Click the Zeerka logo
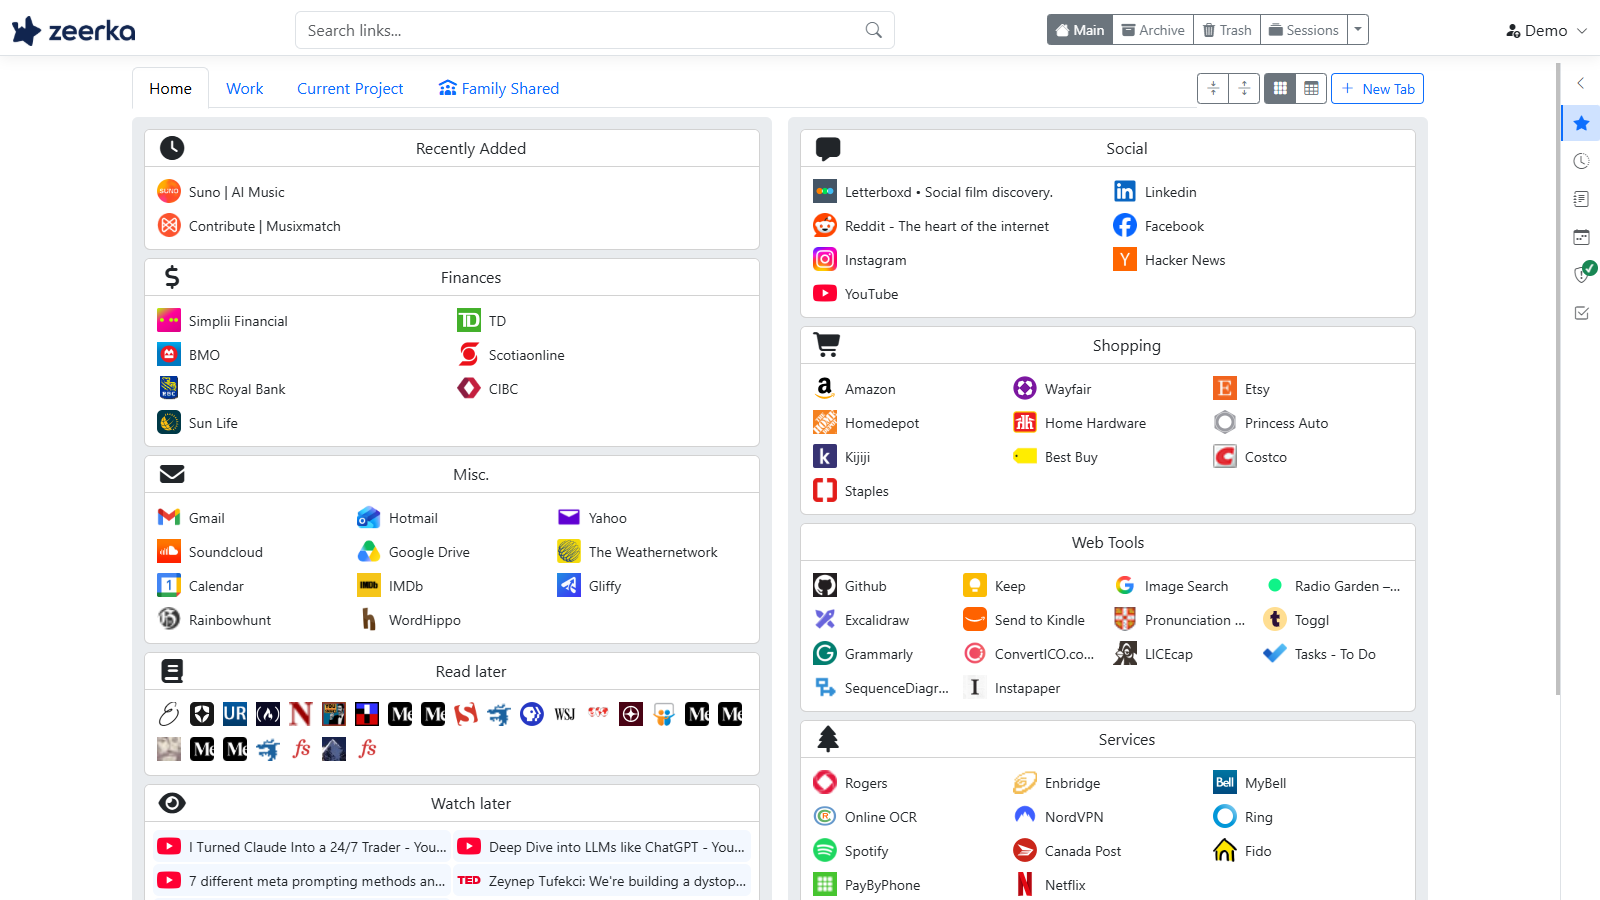This screenshot has height=900, width=1600. tap(73, 31)
